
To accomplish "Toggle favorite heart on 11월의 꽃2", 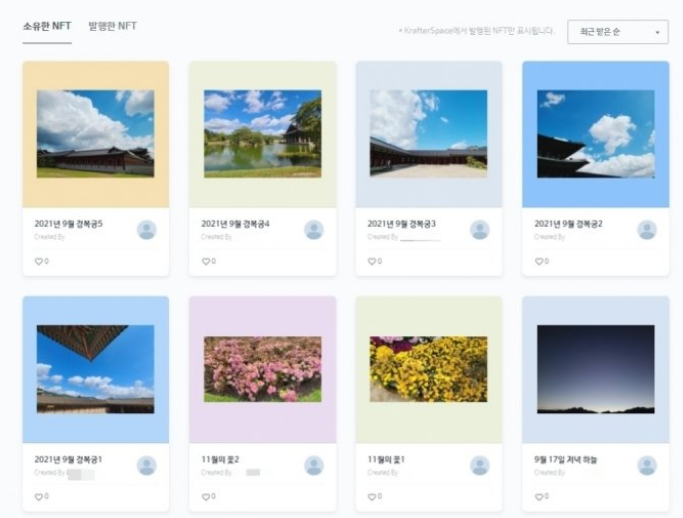I will click(206, 497).
